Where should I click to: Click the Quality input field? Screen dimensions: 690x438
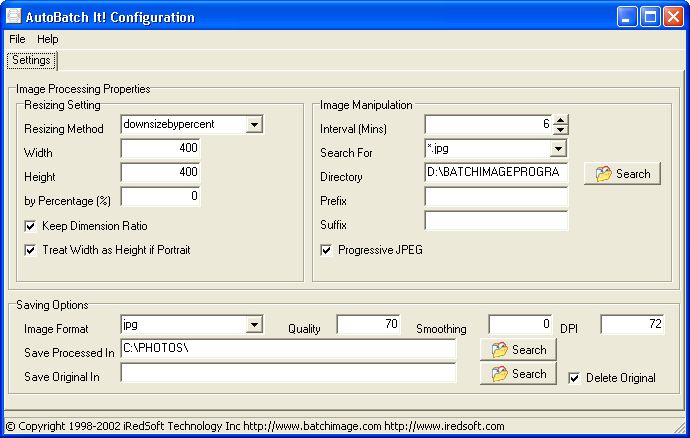pyautogui.click(x=368, y=324)
